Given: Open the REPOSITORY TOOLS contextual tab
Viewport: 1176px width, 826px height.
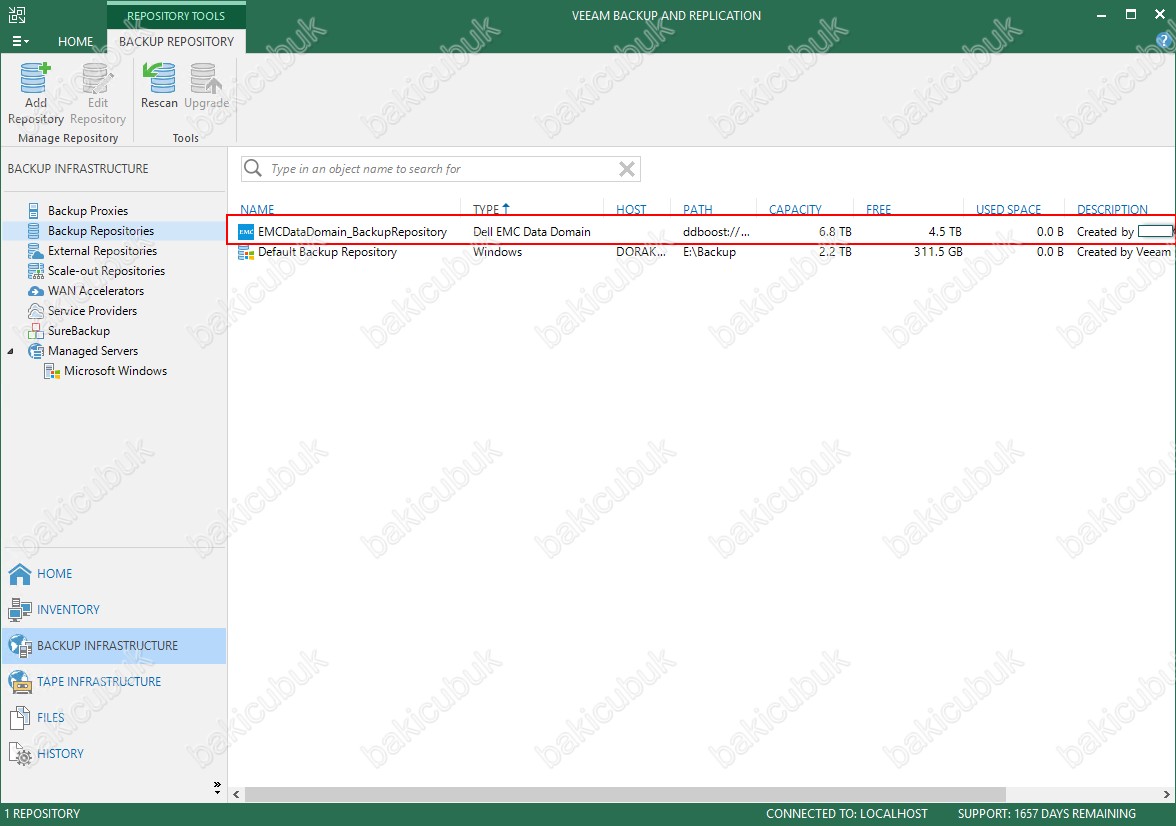Looking at the screenshot, I should click(176, 15).
